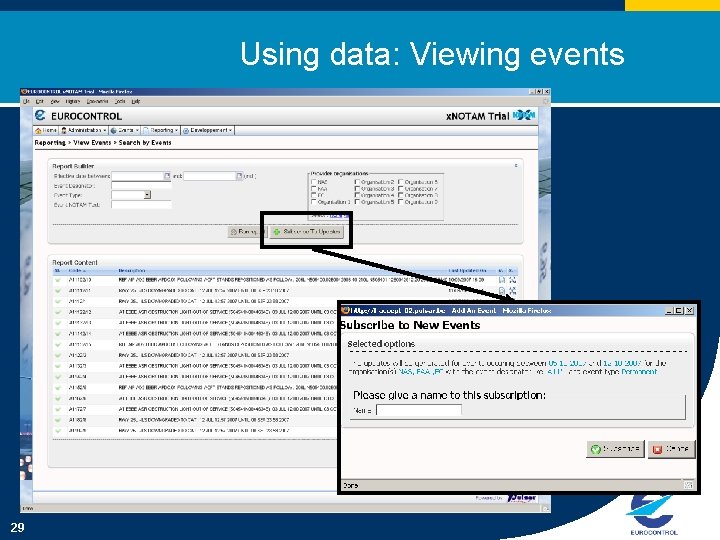Image resolution: width=720 pixels, height=540 pixels.
Task: Expand the Event Type combo box
Action: point(147,195)
